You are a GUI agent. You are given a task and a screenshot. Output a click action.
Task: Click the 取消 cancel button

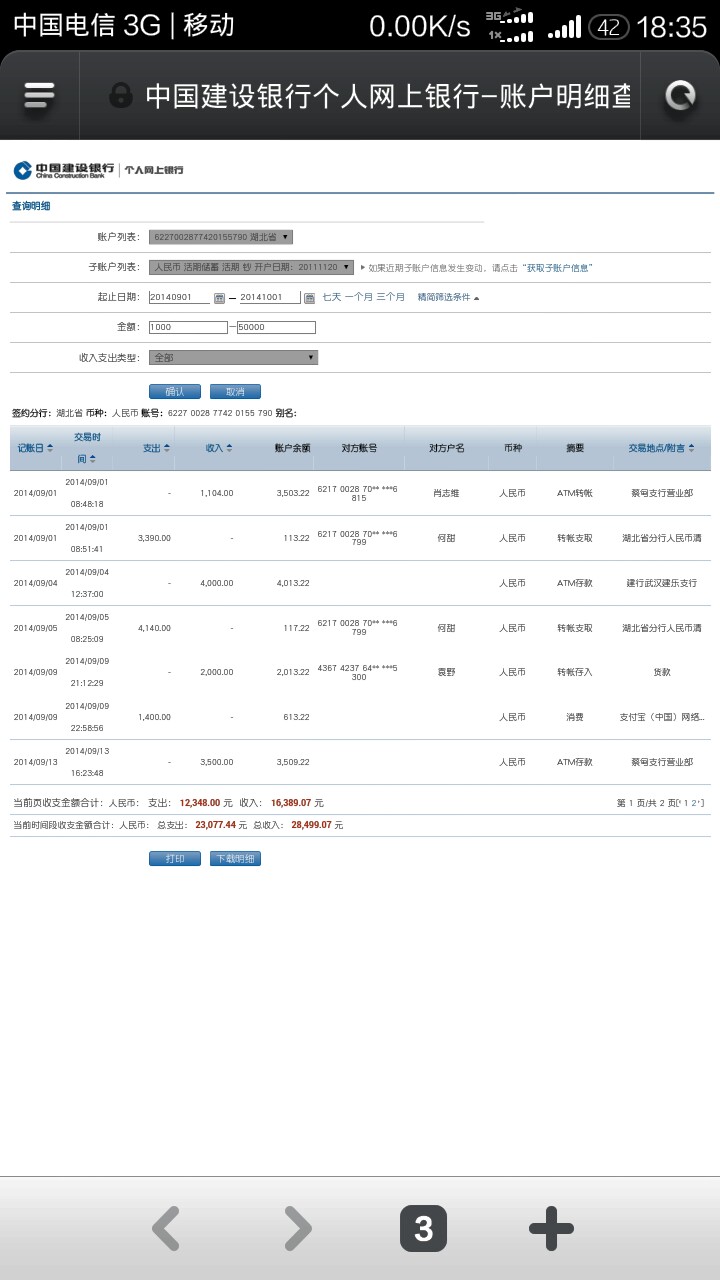[235, 391]
